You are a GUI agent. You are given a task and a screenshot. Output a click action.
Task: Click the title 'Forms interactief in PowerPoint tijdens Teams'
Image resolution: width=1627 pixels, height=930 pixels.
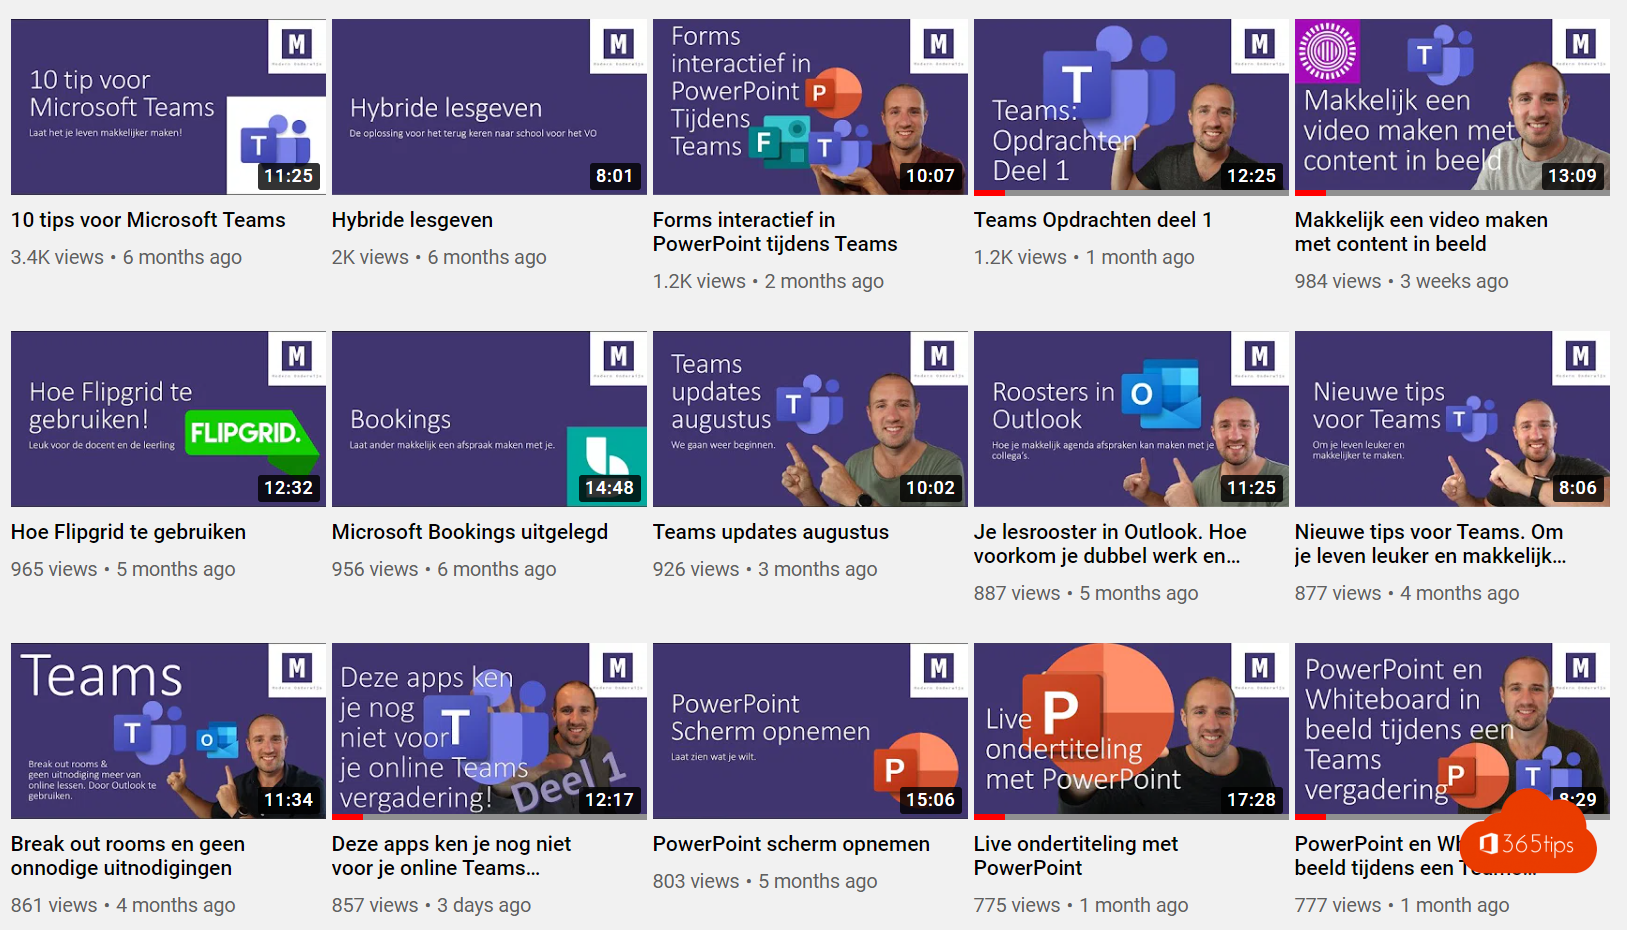pyautogui.click(x=775, y=232)
